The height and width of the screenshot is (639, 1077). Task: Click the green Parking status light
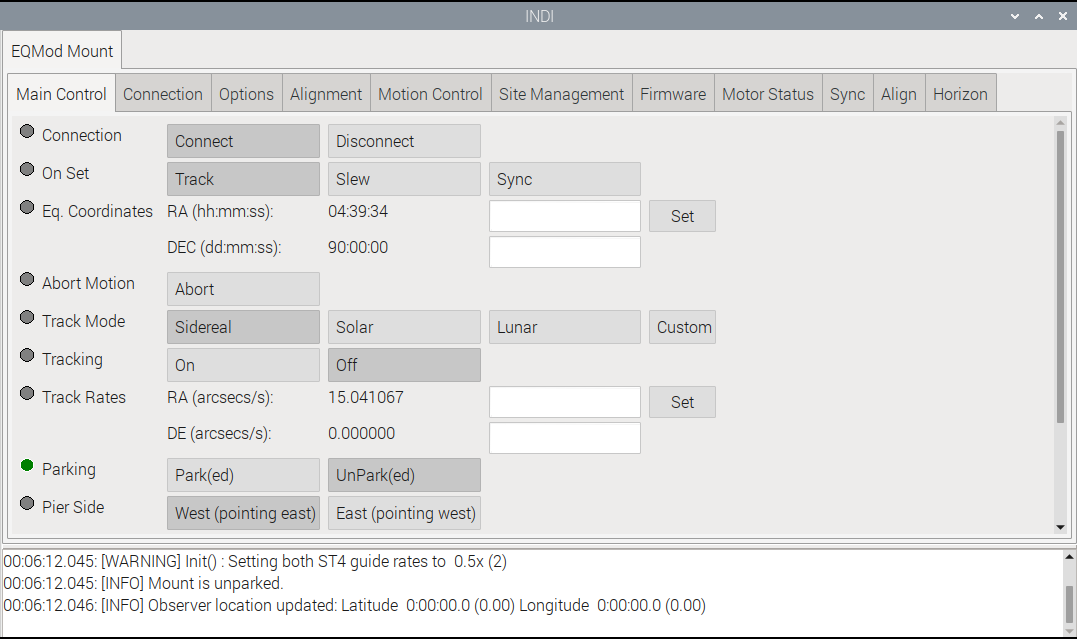pyautogui.click(x=27, y=465)
